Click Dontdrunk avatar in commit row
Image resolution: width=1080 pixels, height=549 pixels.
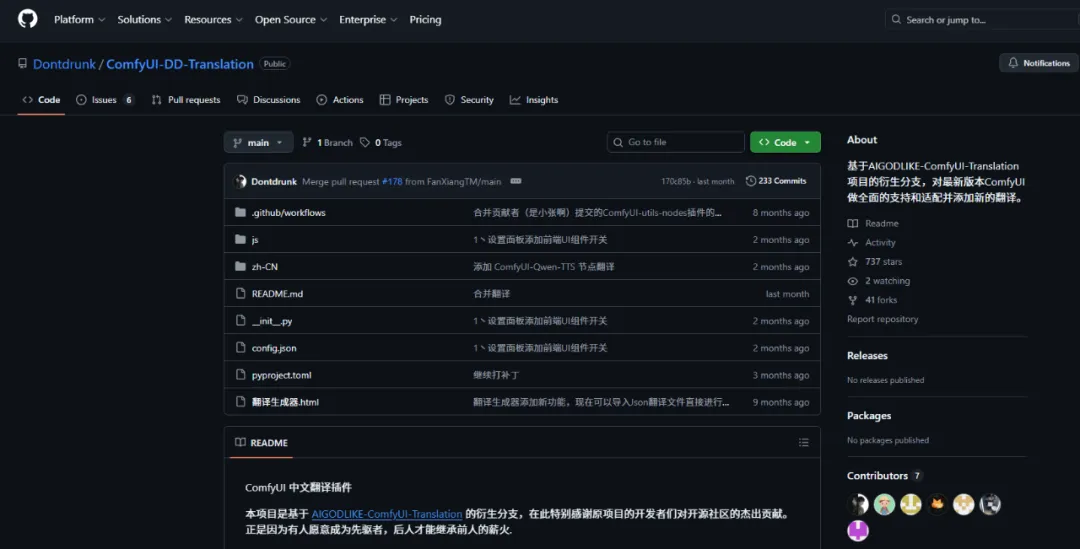240,181
